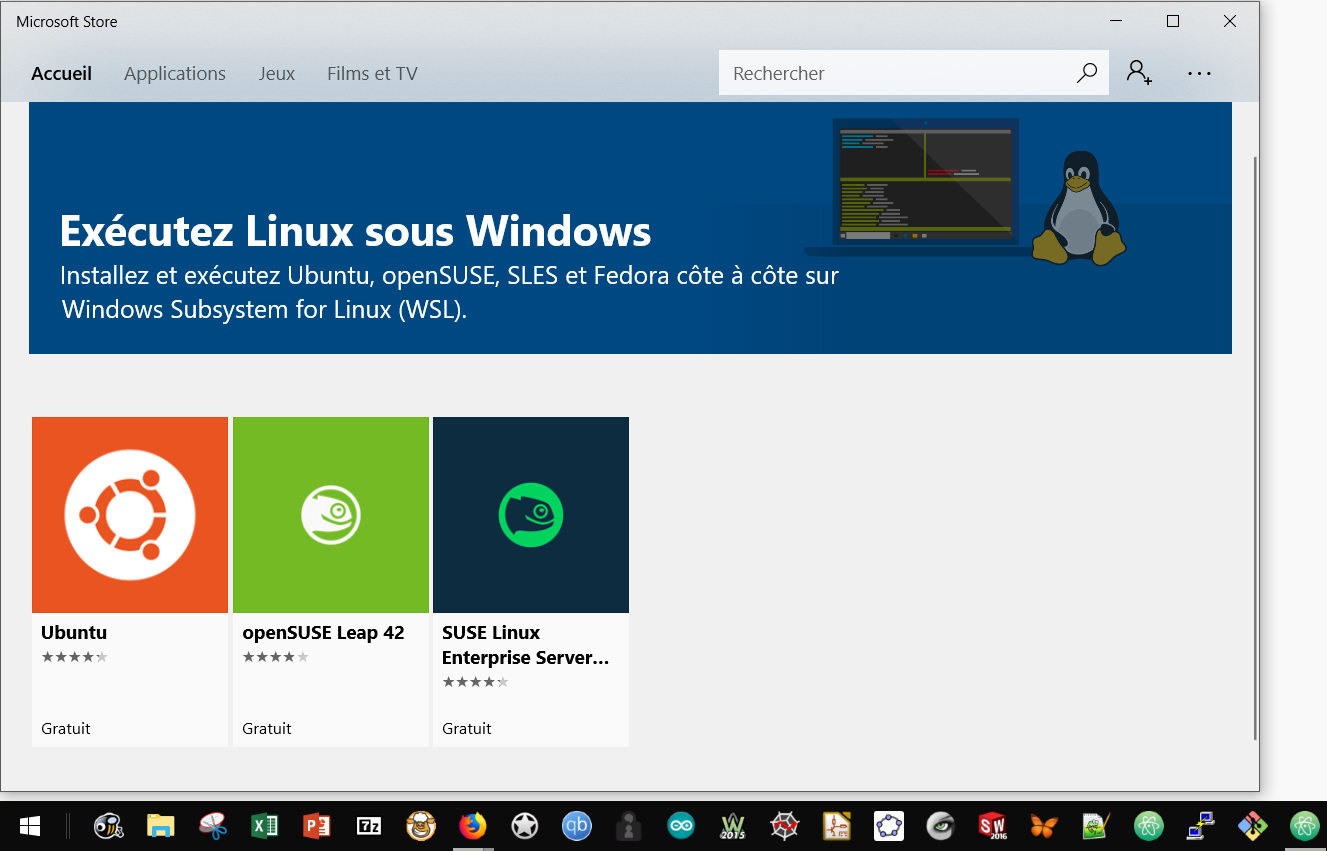The height and width of the screenshot is (851, 1327).
Task: Open Firefox from the taskbar
Action: point(472,826)
